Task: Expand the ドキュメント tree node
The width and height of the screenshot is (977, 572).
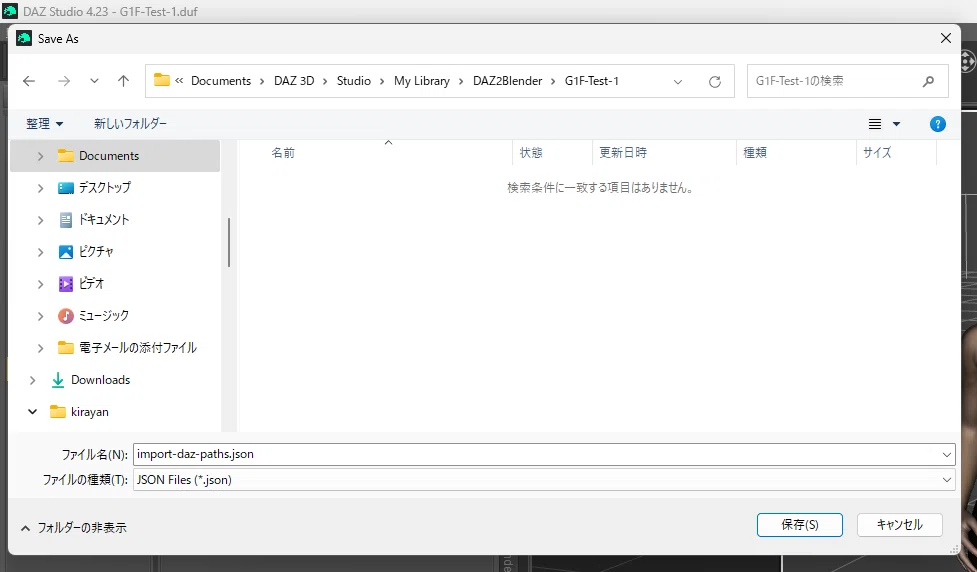Action: [40, 220]
